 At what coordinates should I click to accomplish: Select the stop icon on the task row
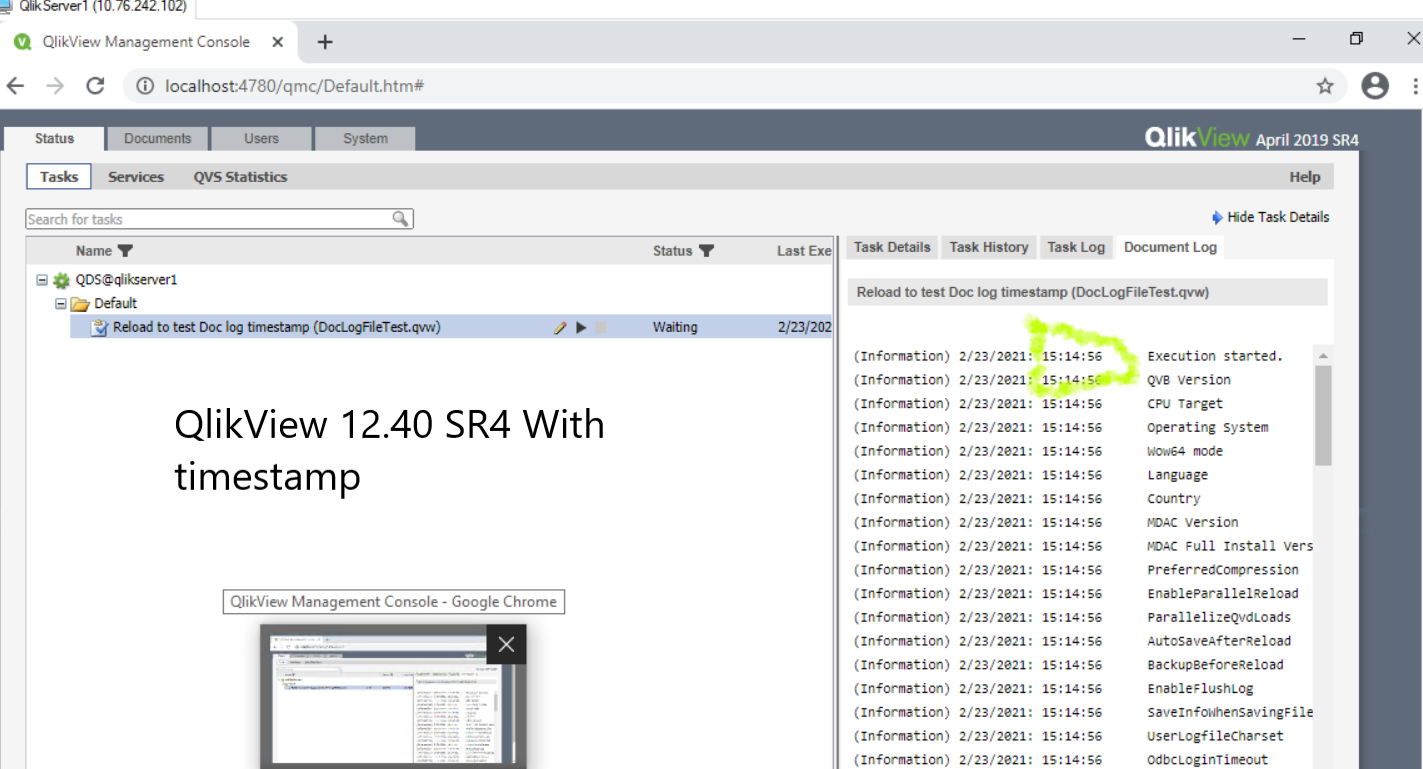pyautogui.click(x=600, y=327)
